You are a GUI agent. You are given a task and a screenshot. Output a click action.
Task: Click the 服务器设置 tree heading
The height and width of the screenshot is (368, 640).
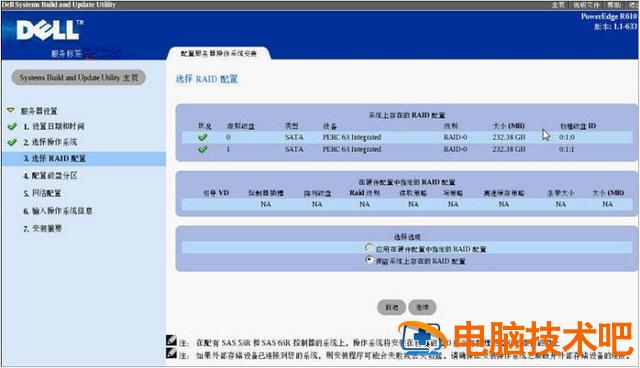(x=39, y=111)
